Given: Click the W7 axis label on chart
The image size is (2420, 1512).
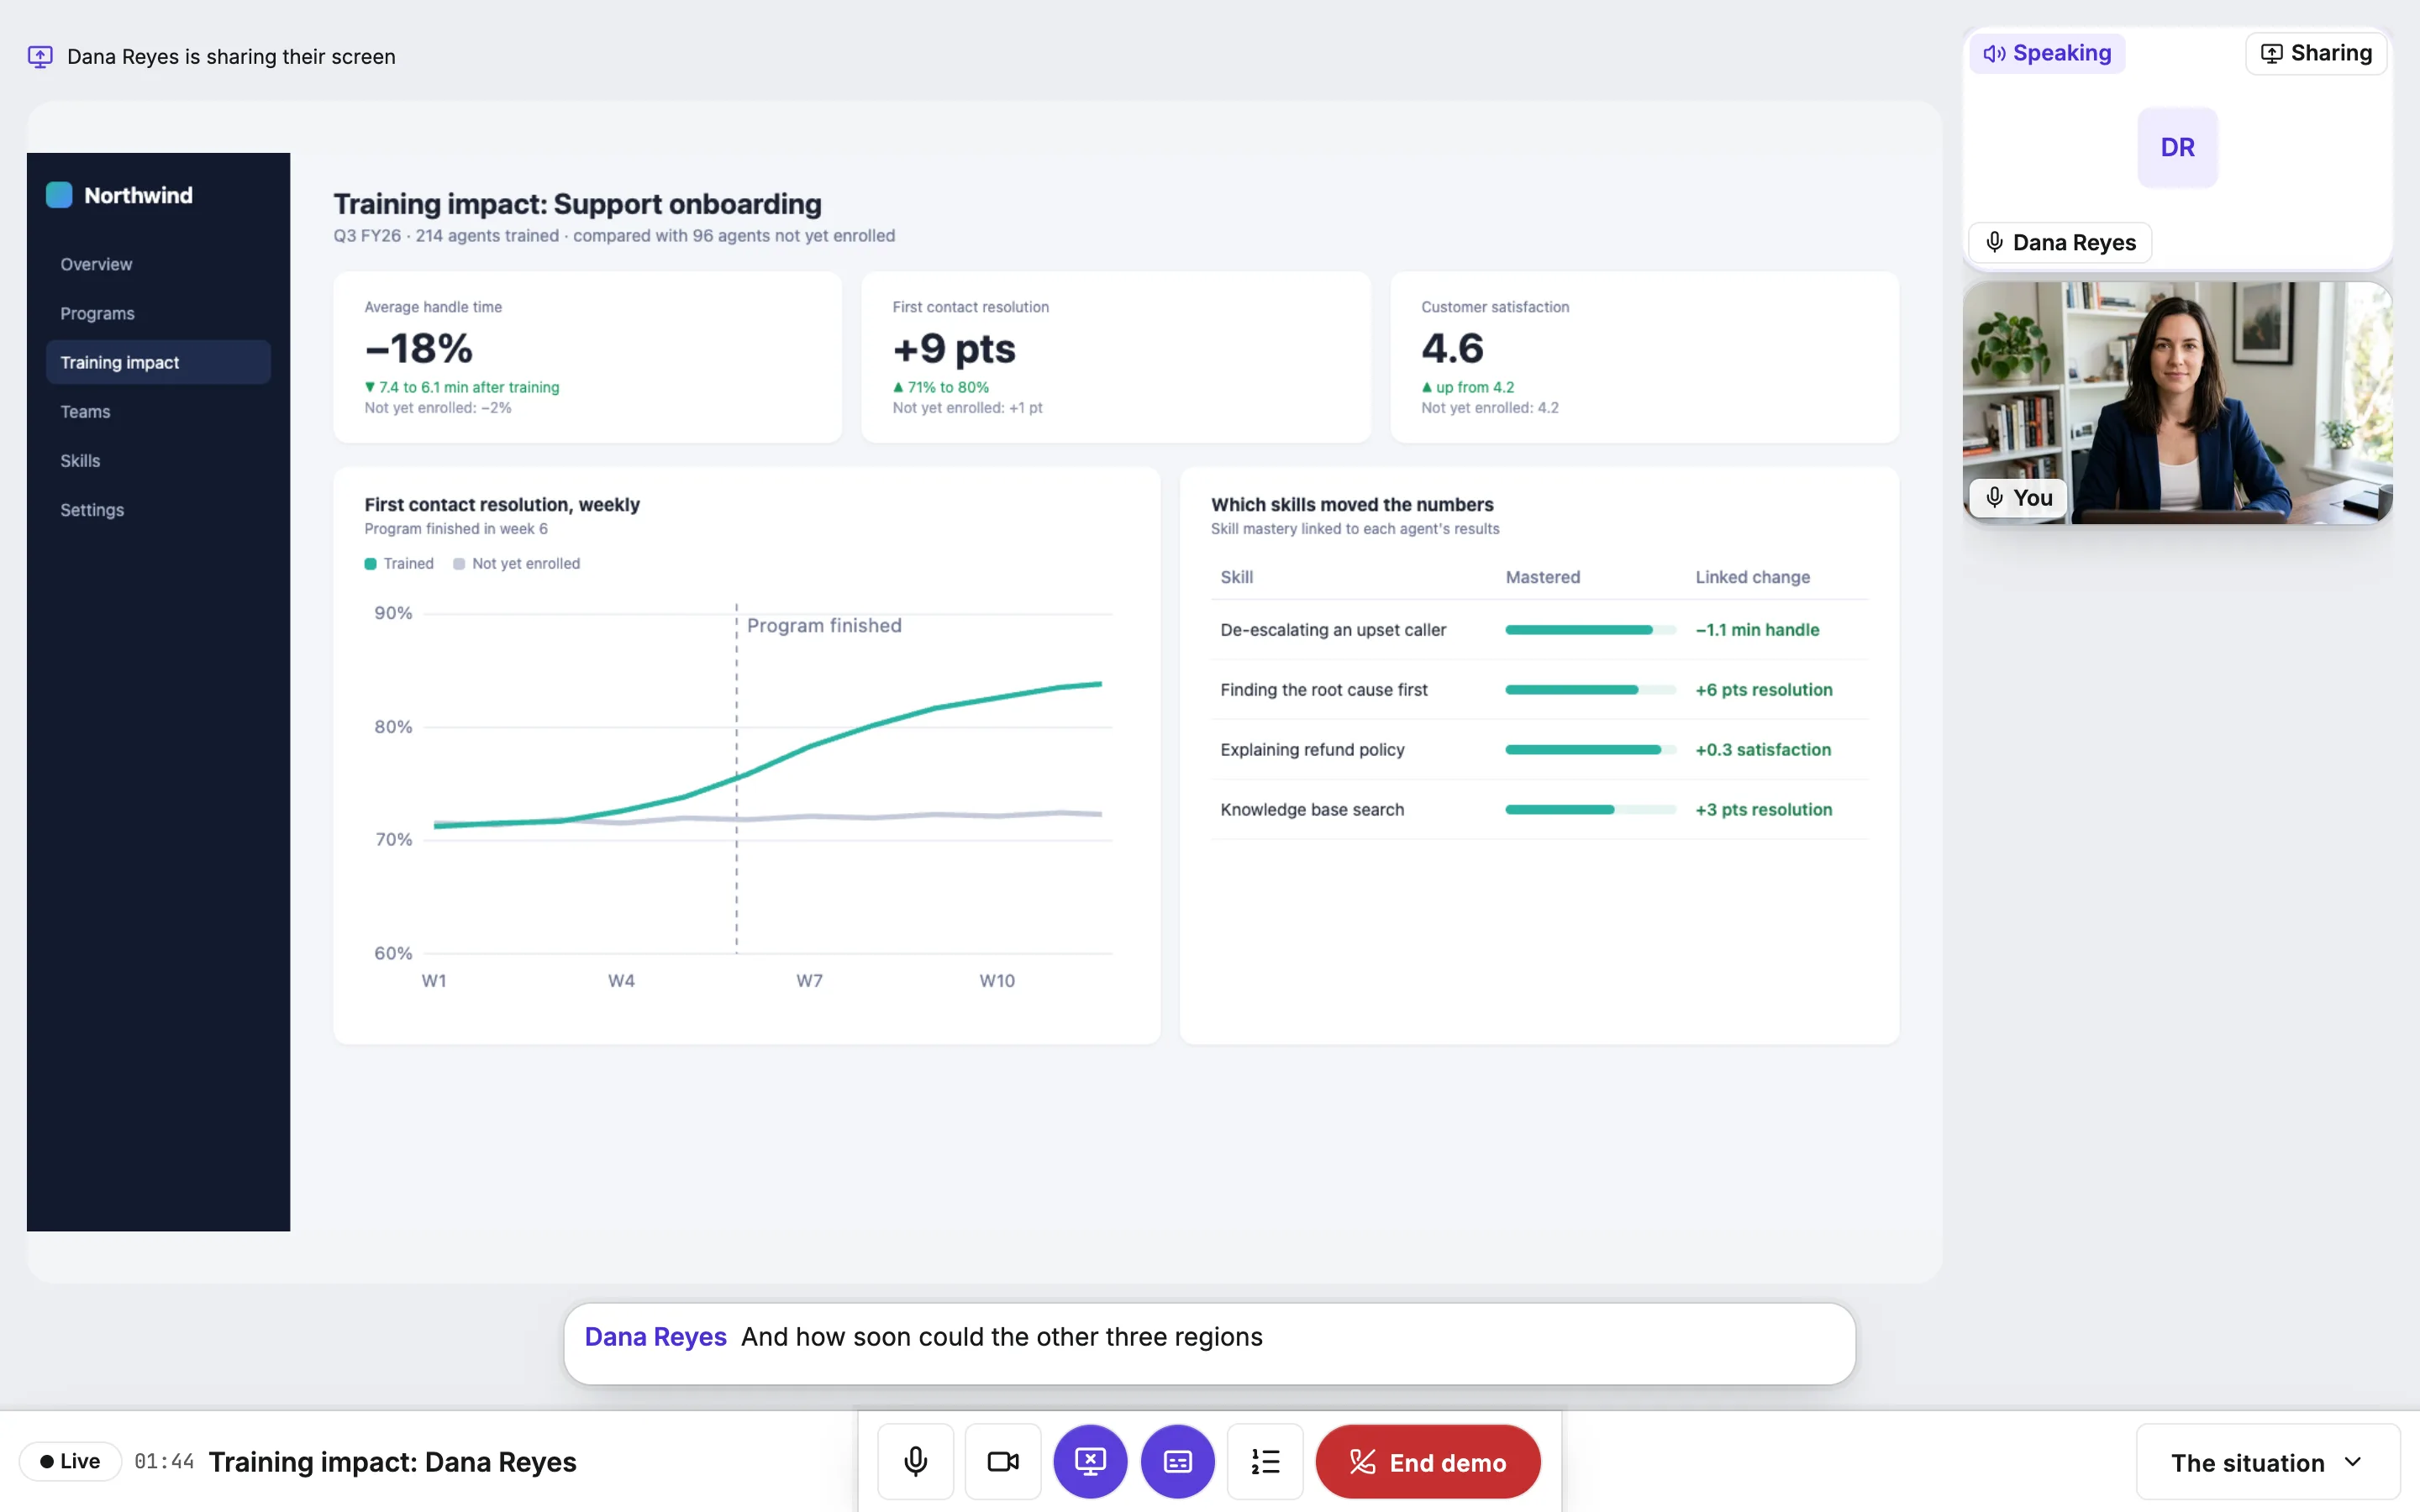Looking at the screenshot, I should point(809,981).
